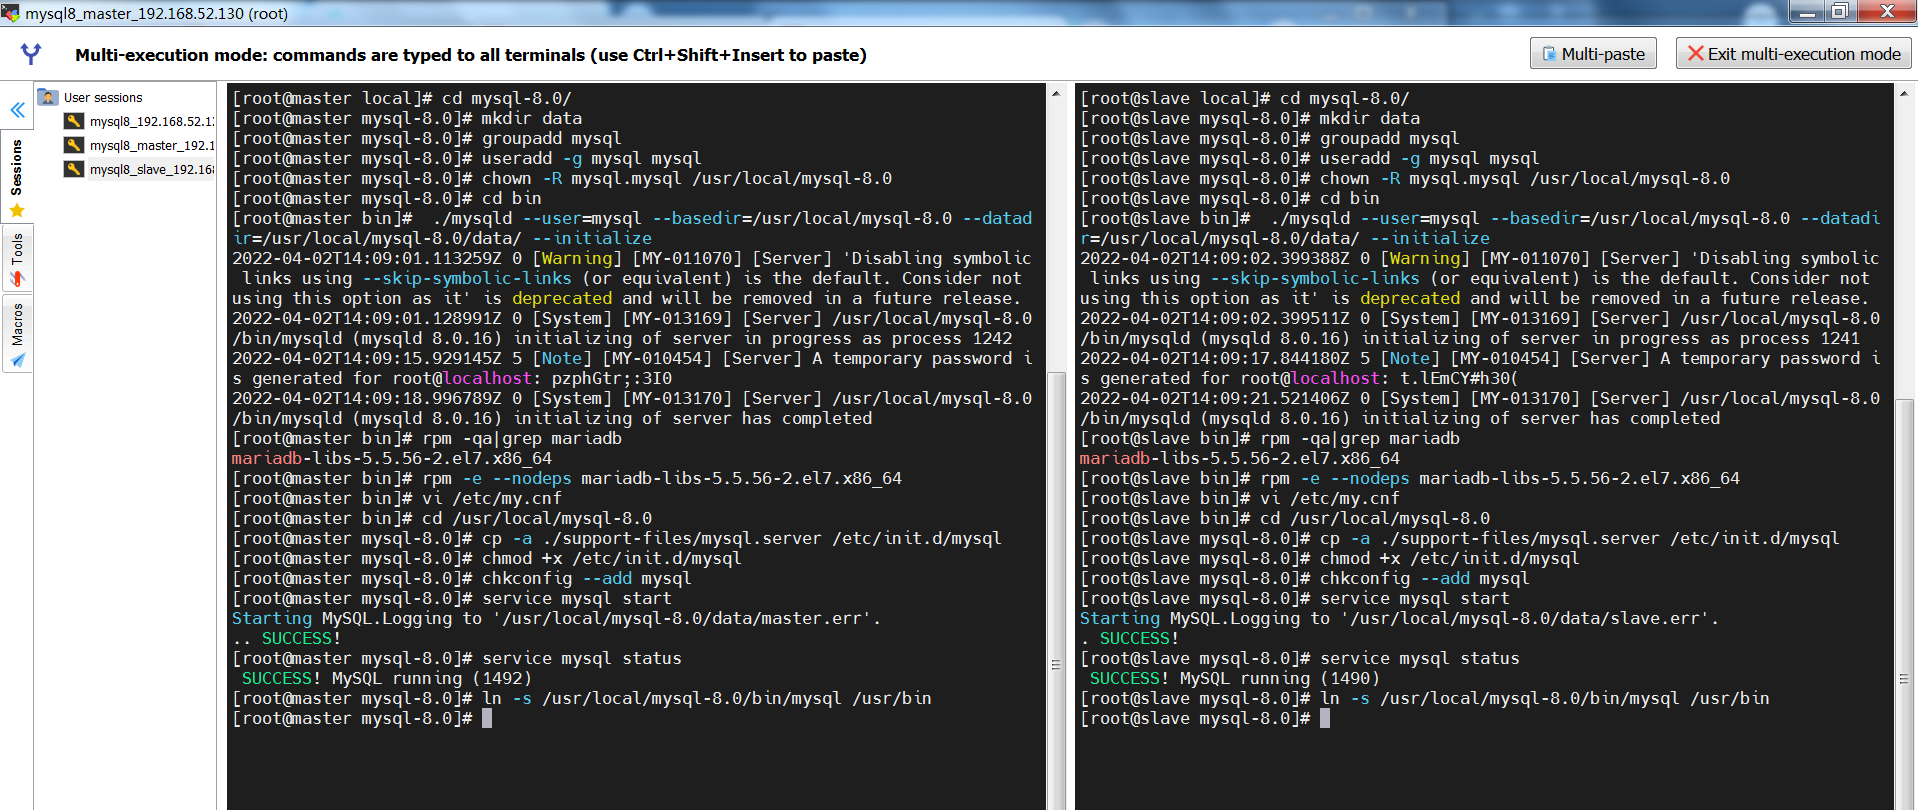
Task: Click the slave temporary password 't.lEmCY#h30('
Action: click(x=1459, y=378)
